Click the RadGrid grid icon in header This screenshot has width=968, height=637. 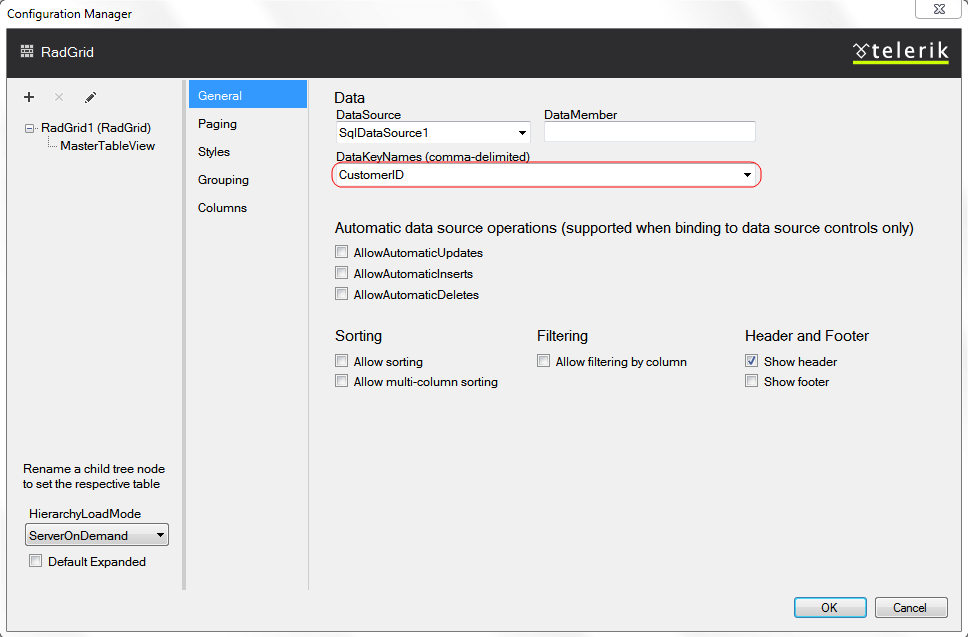pos(27,52)
